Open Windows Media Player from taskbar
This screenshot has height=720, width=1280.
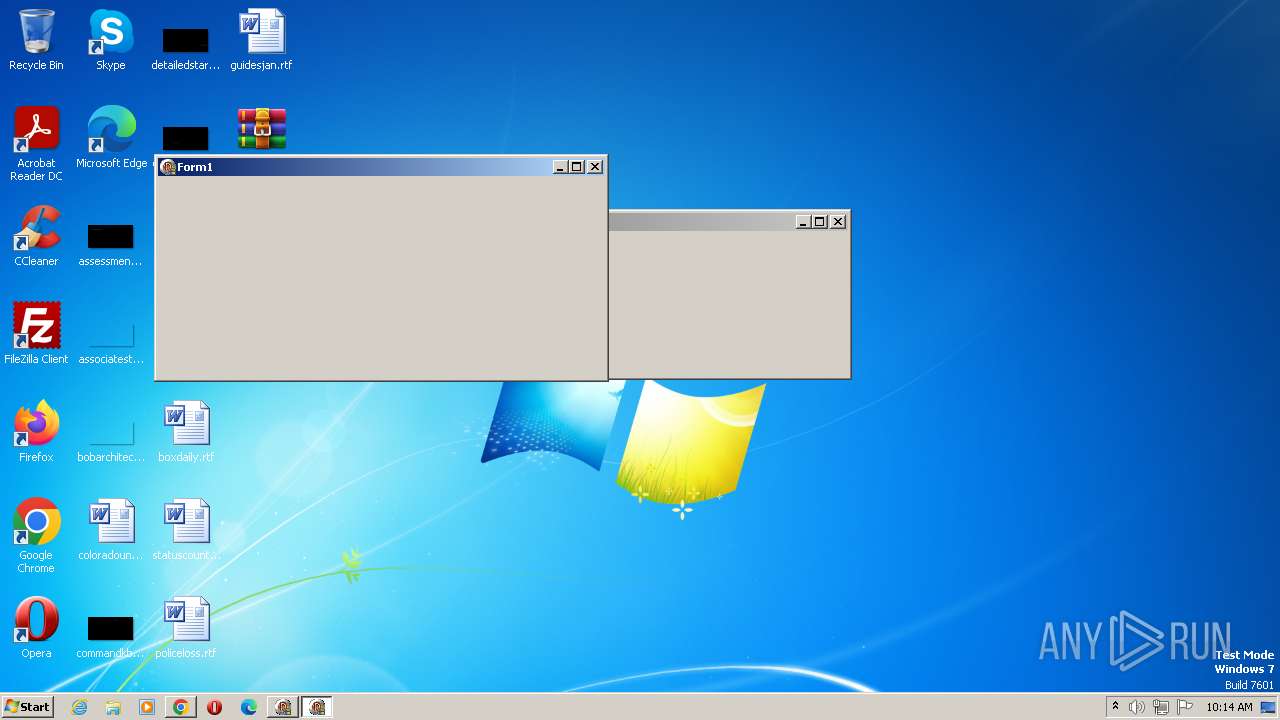[x=147, y=707]
